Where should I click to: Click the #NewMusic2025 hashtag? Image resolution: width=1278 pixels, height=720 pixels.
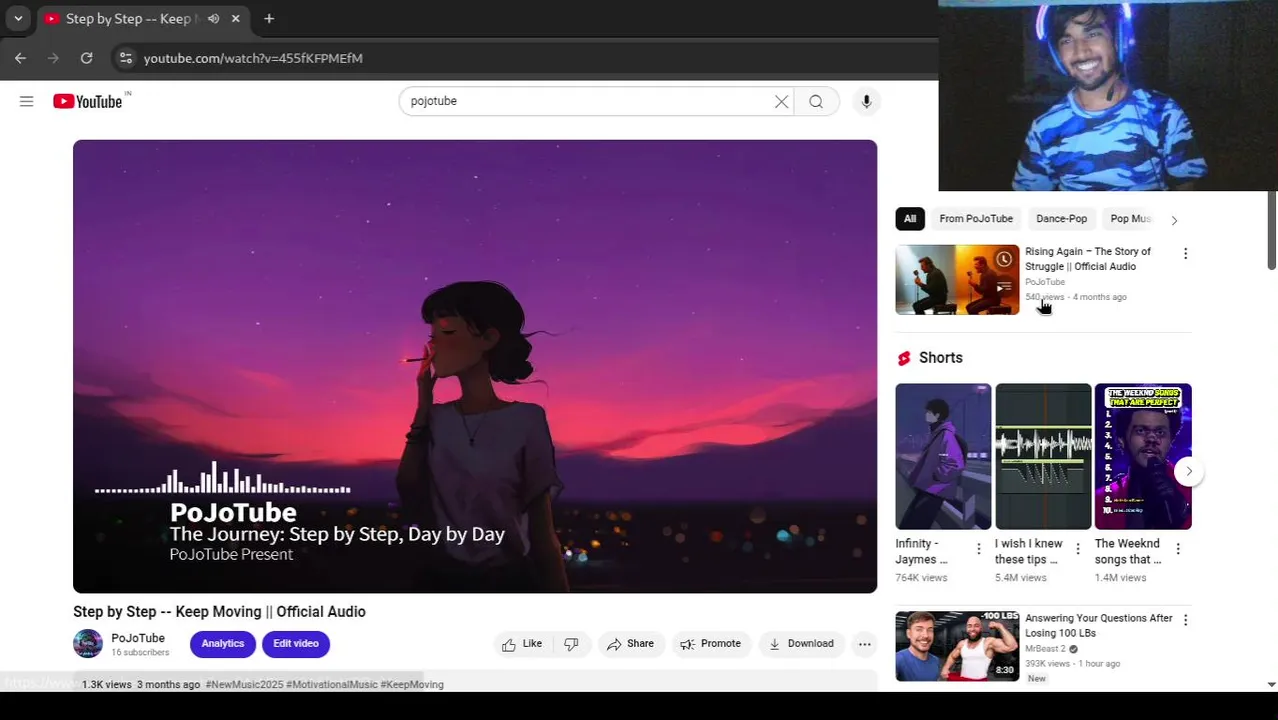[x=244, y=685]
